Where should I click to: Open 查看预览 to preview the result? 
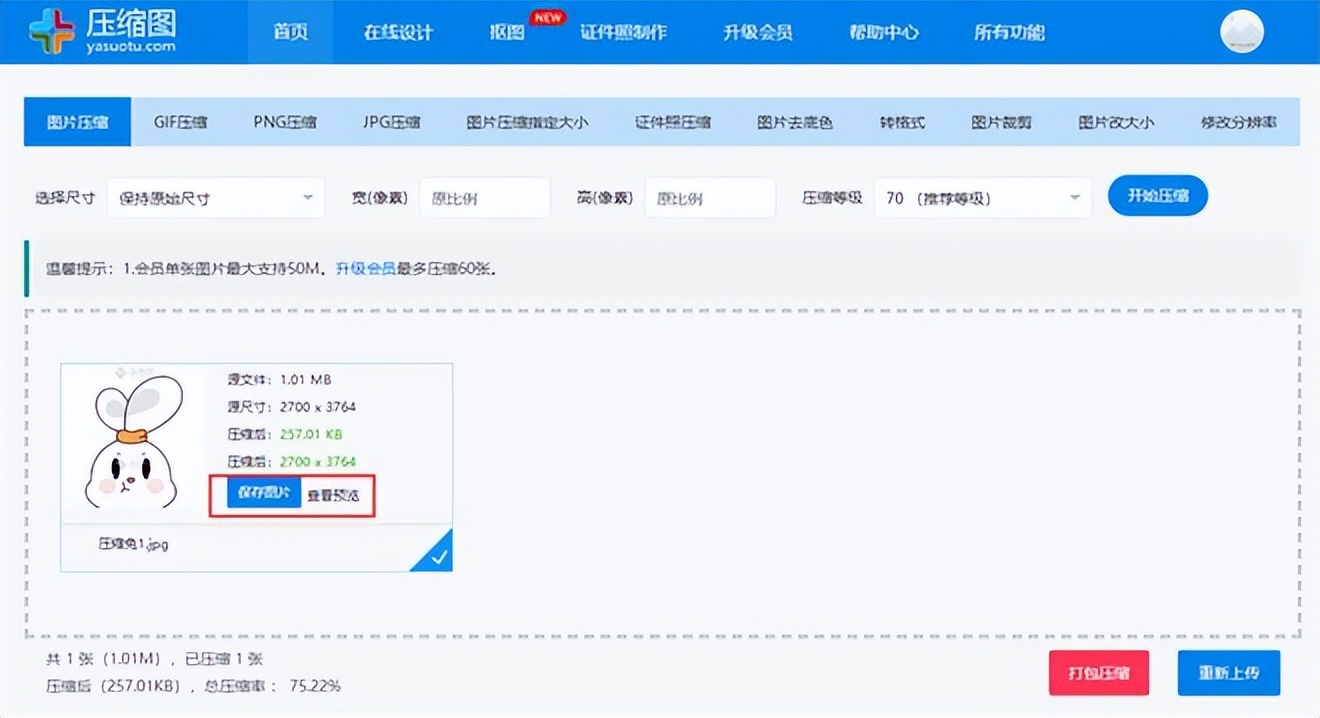pos(336,493)
